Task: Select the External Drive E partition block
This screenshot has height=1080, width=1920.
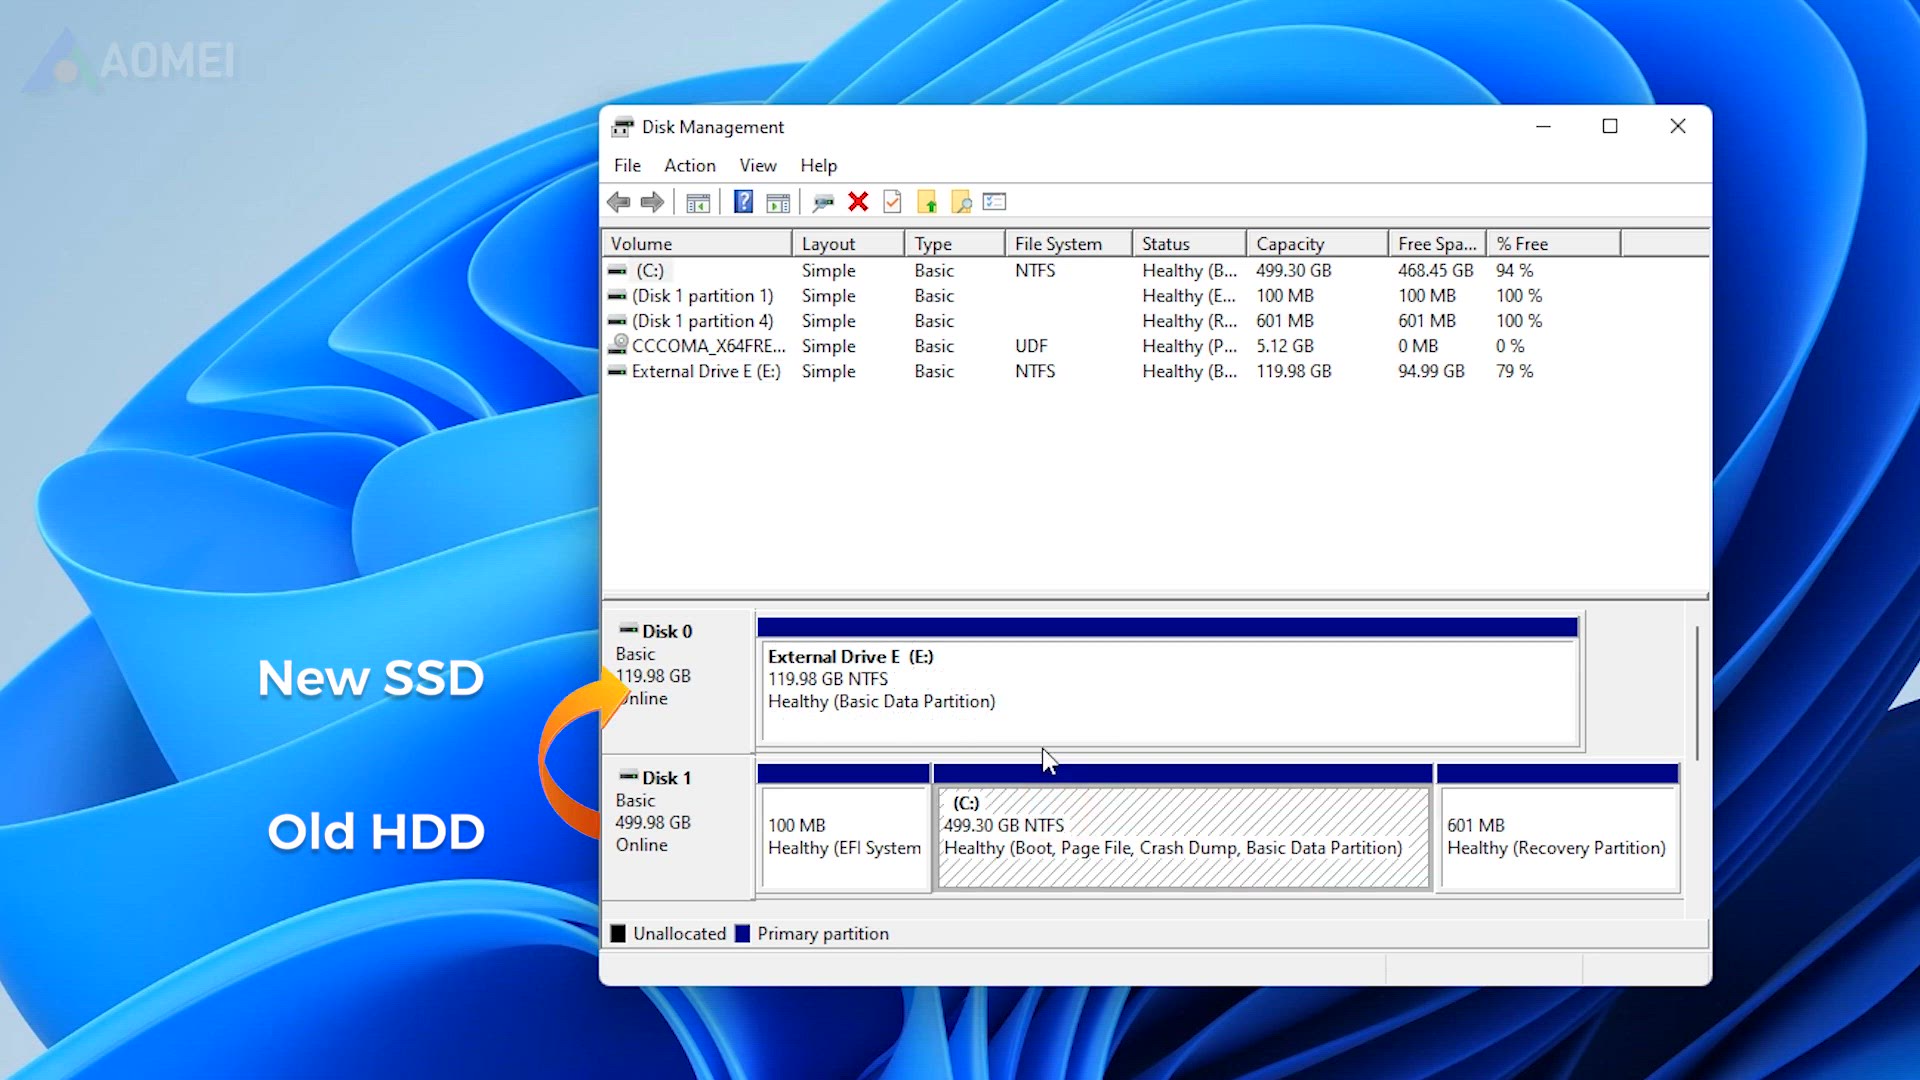Action: pyautogui.click(x=1168, y=682)
